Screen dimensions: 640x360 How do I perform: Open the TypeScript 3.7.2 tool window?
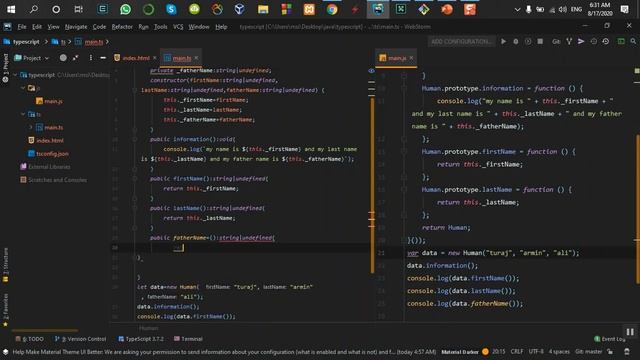[141, 339]
